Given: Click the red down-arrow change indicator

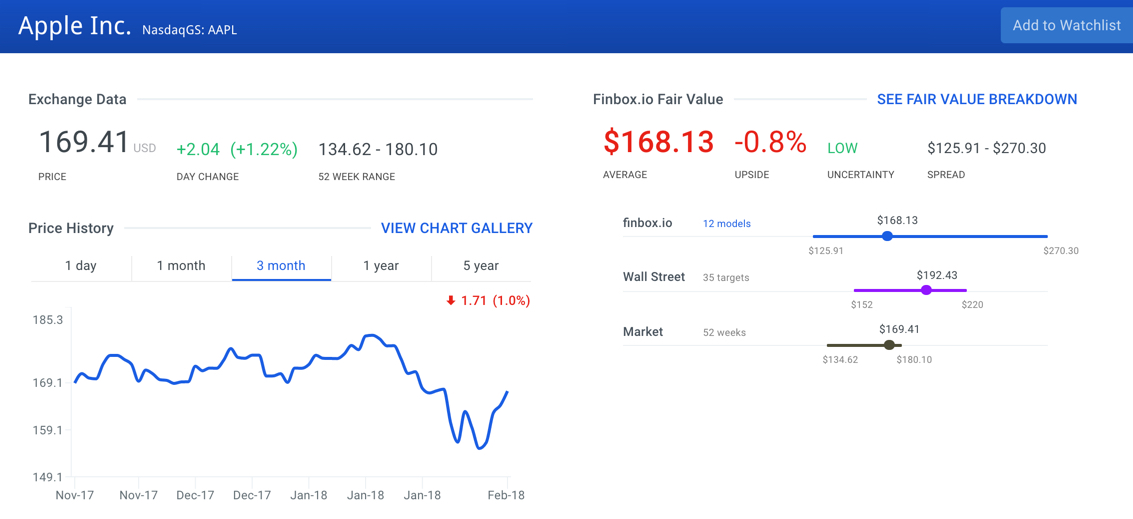Looking at the screenshot, I should [x=451, y=300].
